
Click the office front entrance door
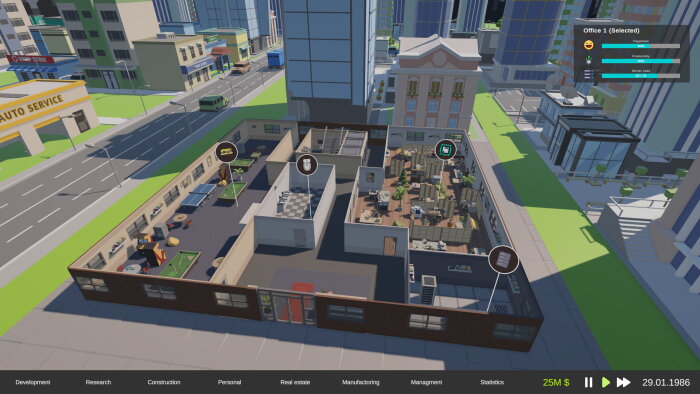tap(287, 307)
